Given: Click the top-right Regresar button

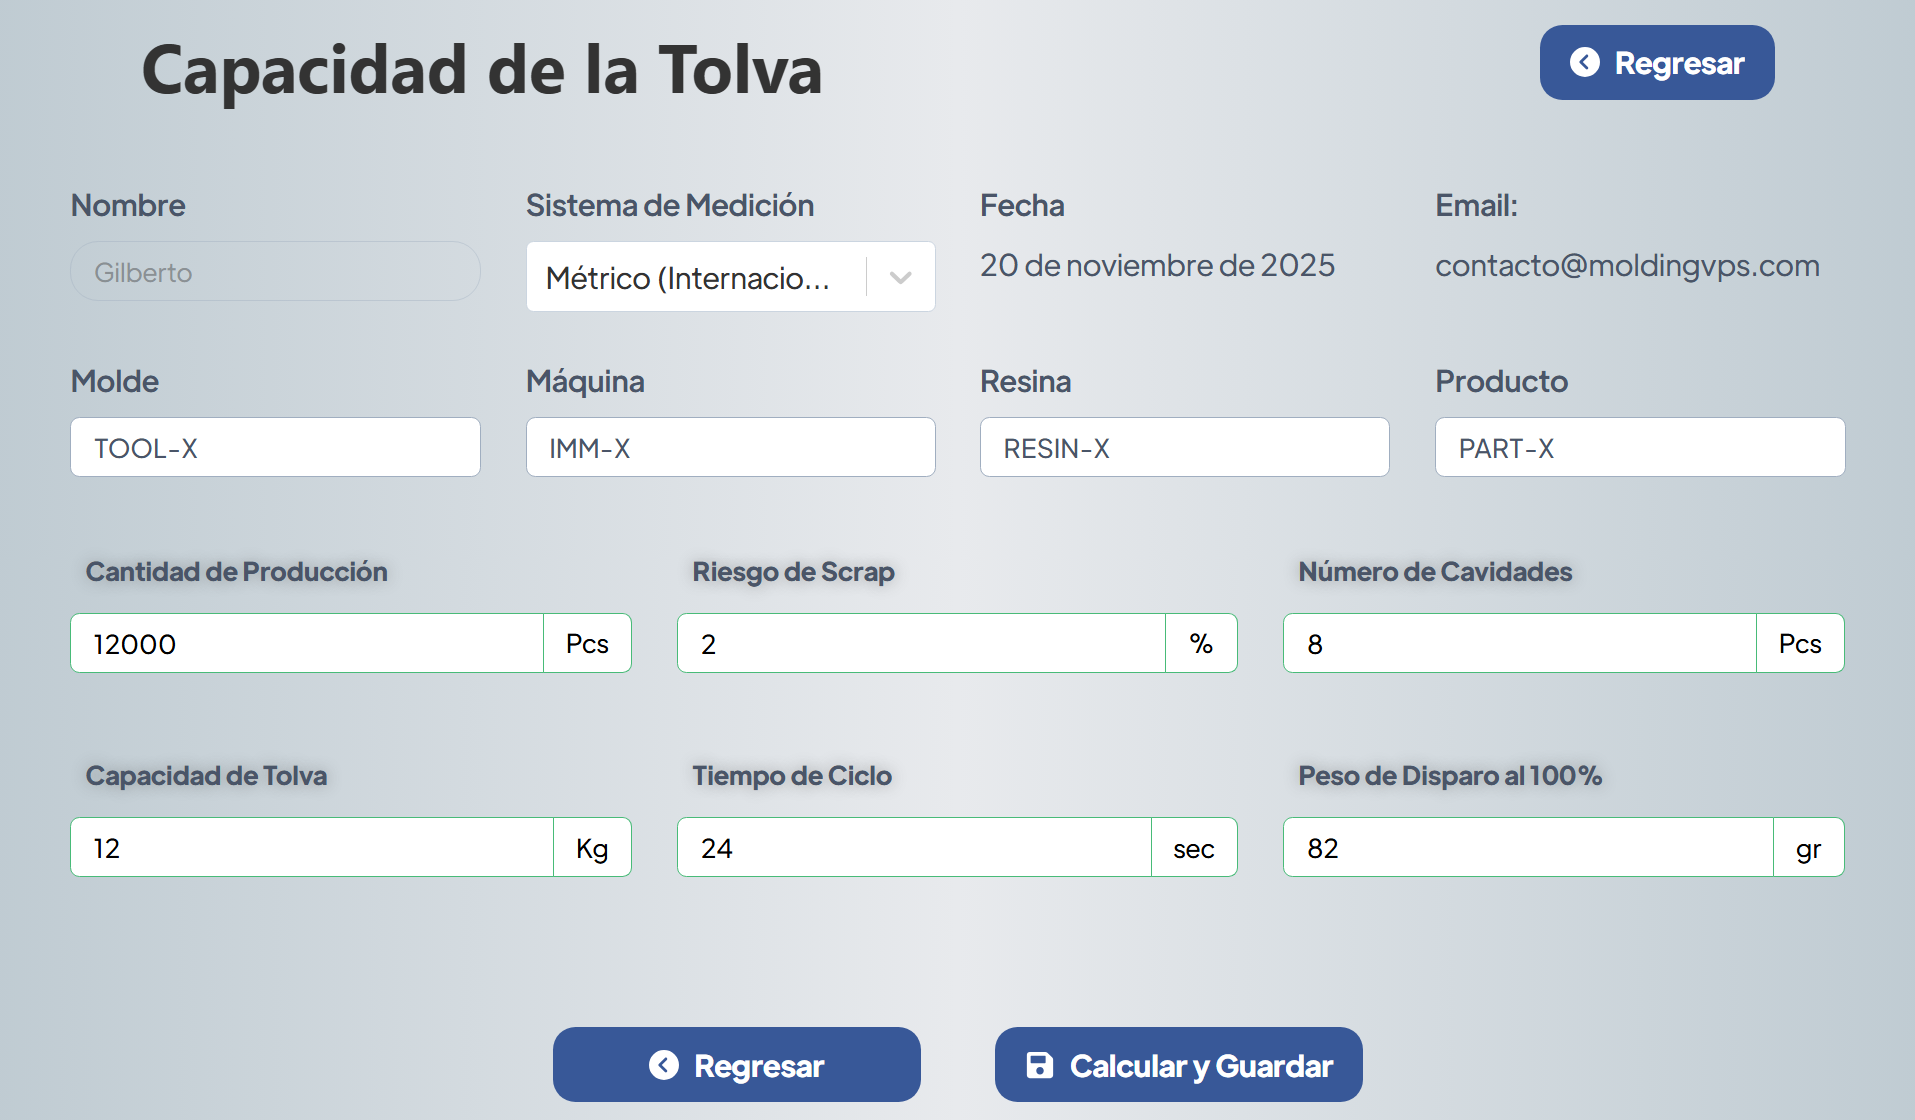Looking at the screenshot, I should 1656,63.
